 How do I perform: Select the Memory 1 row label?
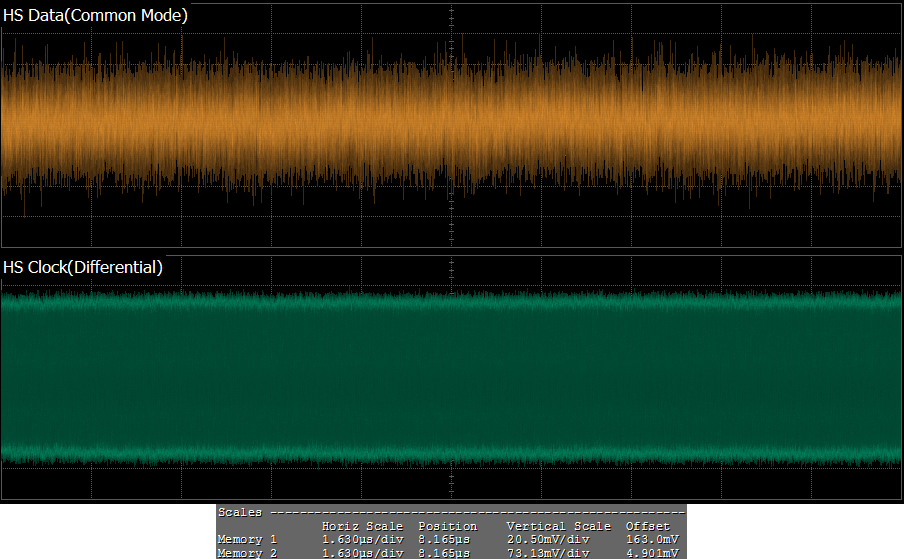247,540
